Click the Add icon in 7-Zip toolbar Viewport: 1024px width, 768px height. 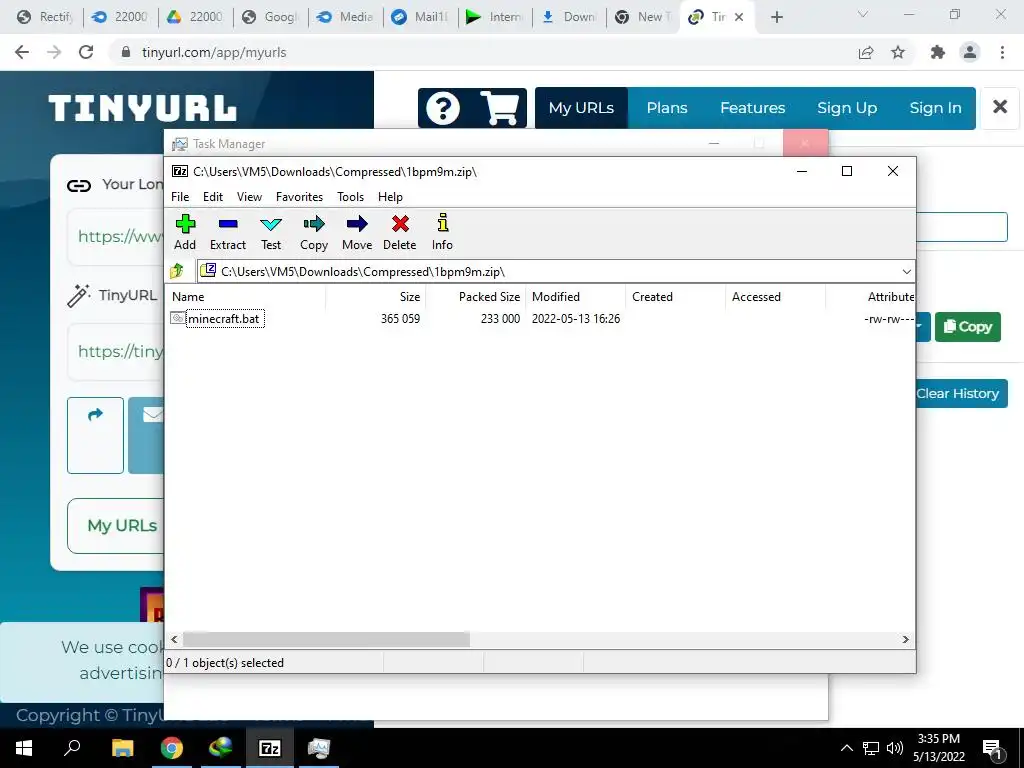pos(185,232)
